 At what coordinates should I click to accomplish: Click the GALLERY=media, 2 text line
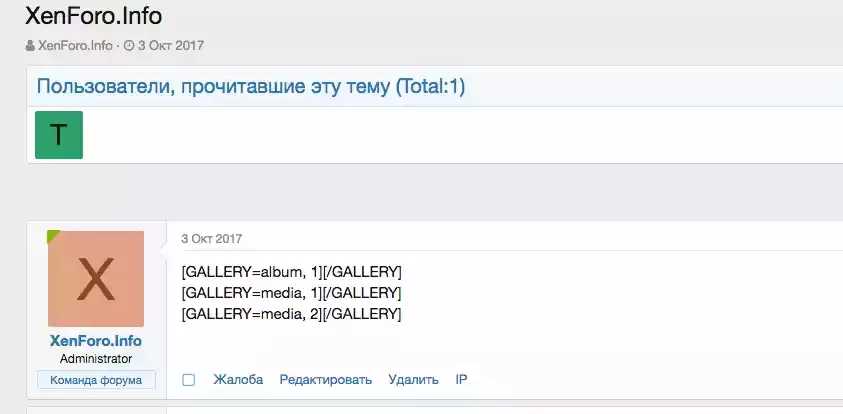pos(291,314)
